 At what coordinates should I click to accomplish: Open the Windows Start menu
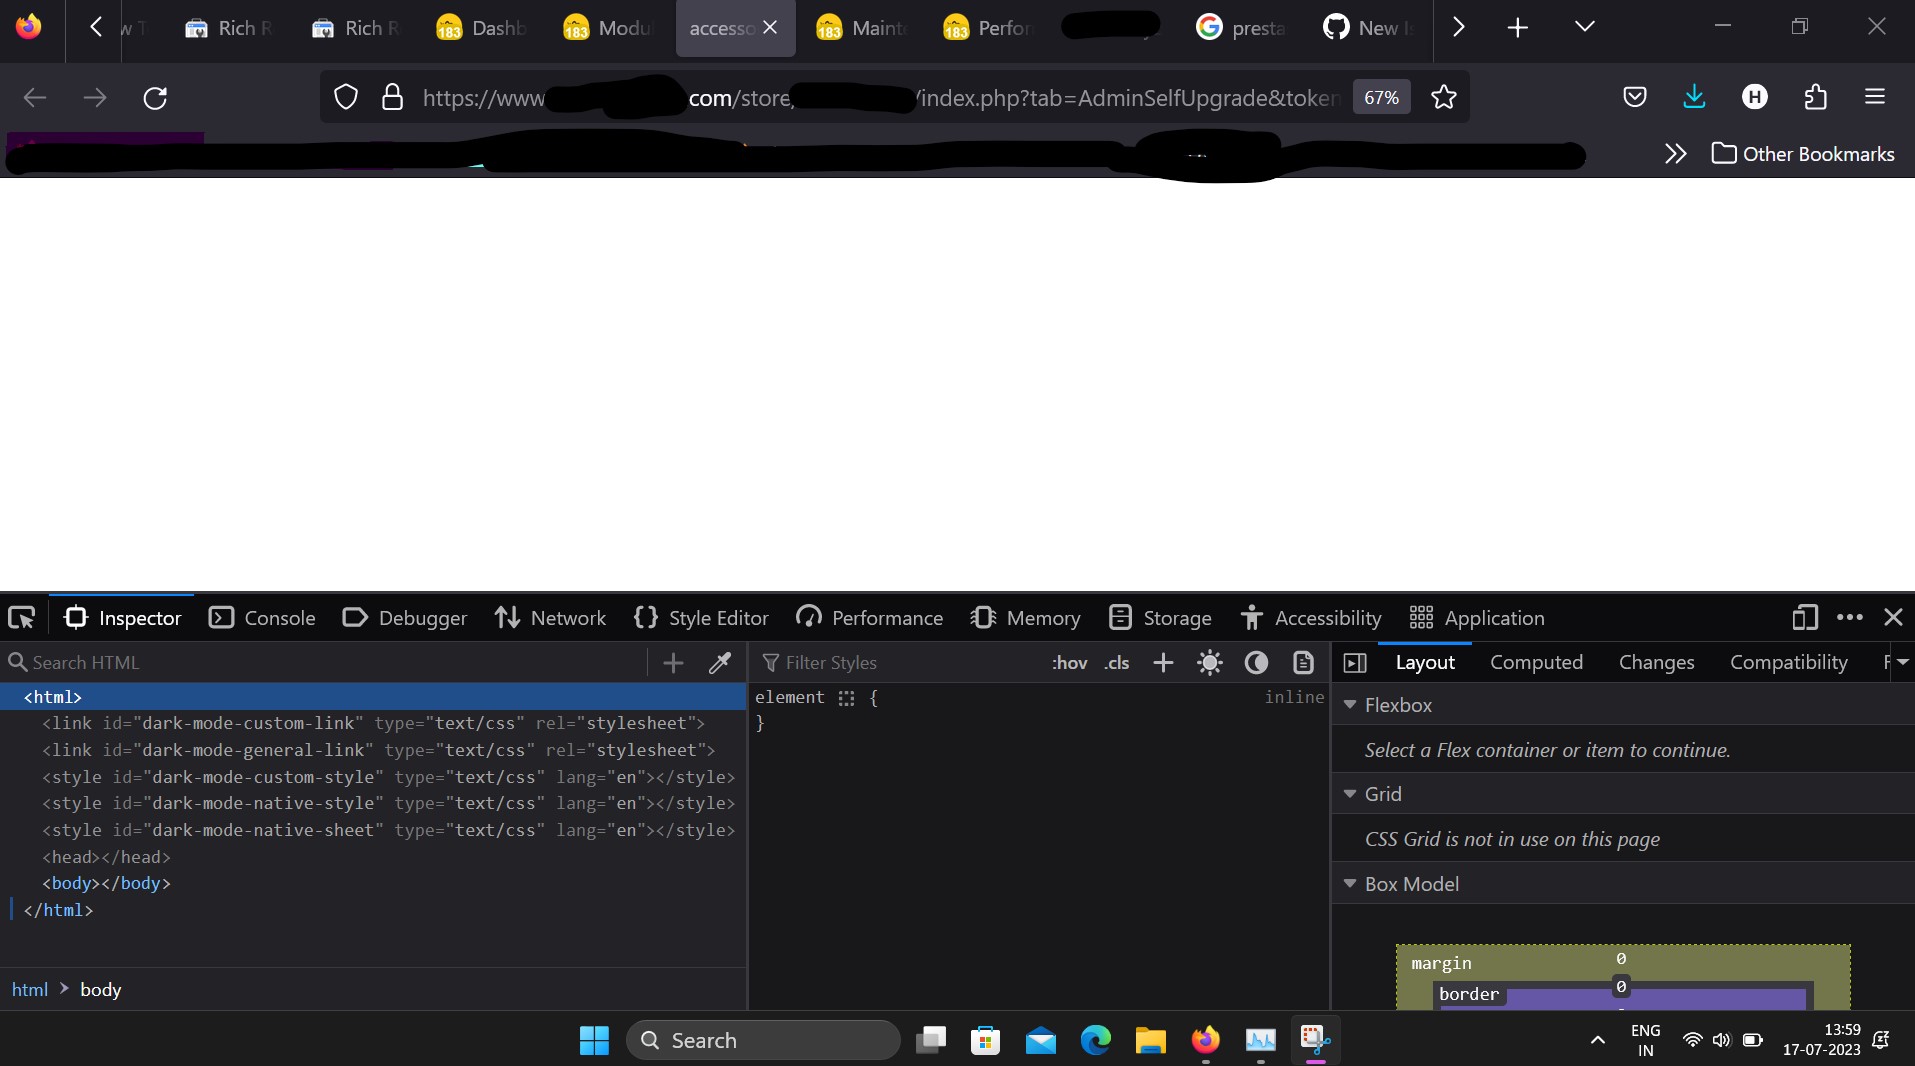coord(592,1040)
